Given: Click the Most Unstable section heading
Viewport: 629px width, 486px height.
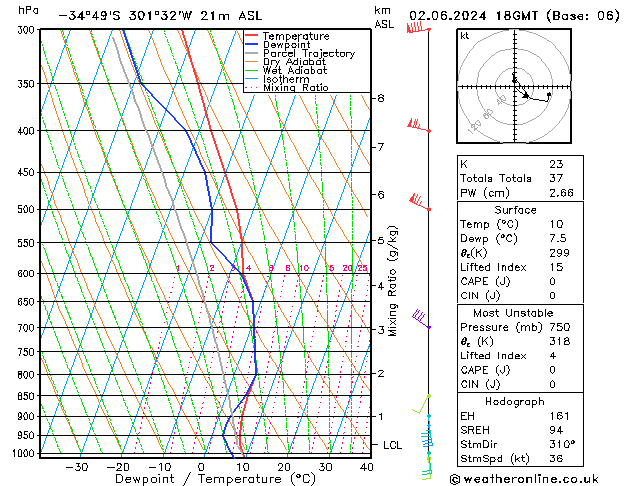Looking at the screenshot, I should tap(513, 313).
